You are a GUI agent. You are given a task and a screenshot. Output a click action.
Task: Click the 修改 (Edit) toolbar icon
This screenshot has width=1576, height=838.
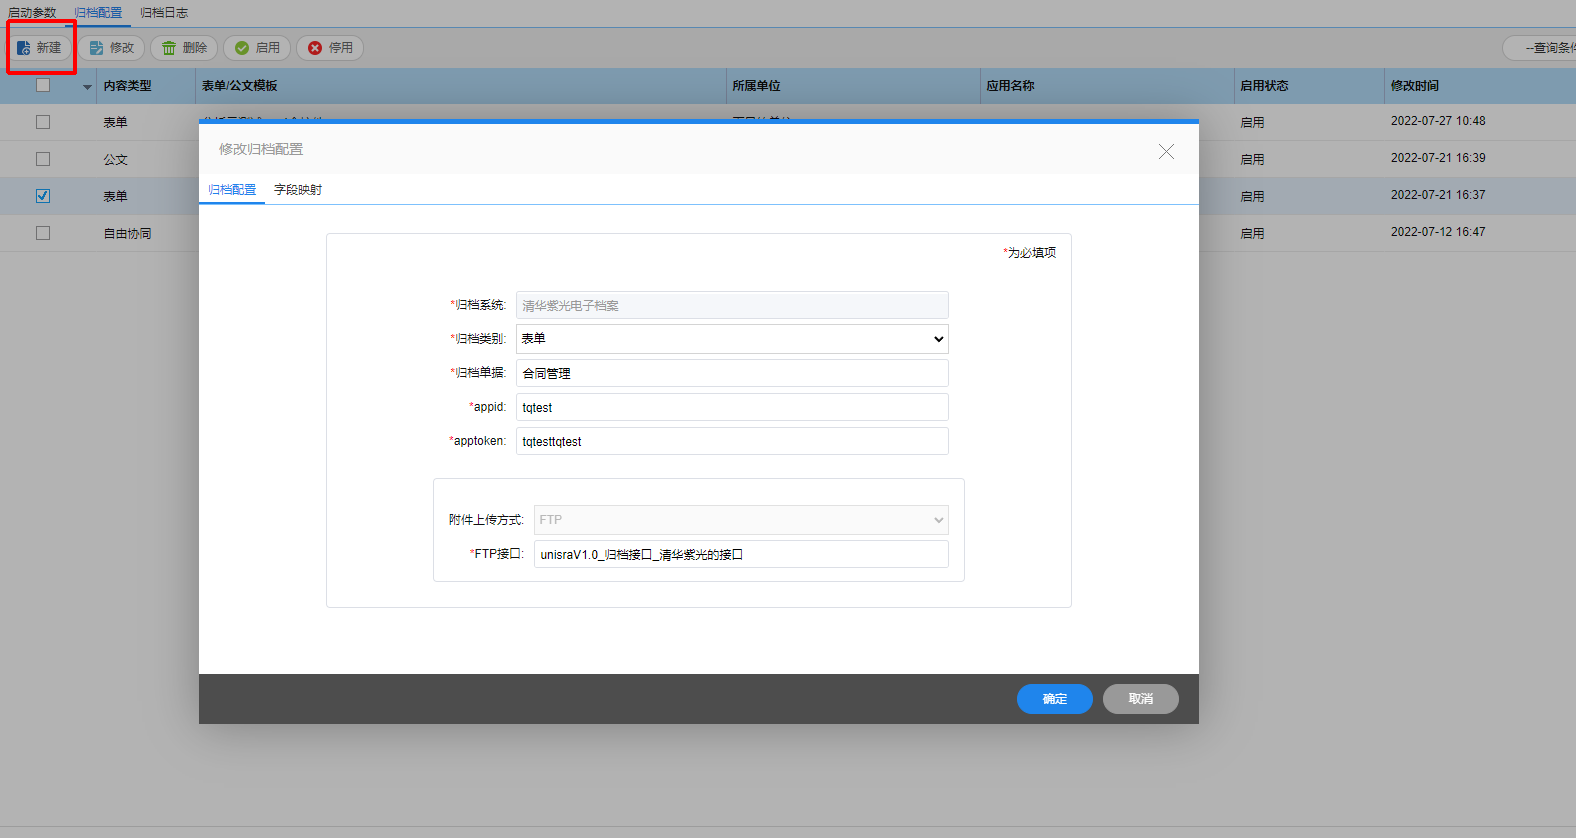pos(97,48)
